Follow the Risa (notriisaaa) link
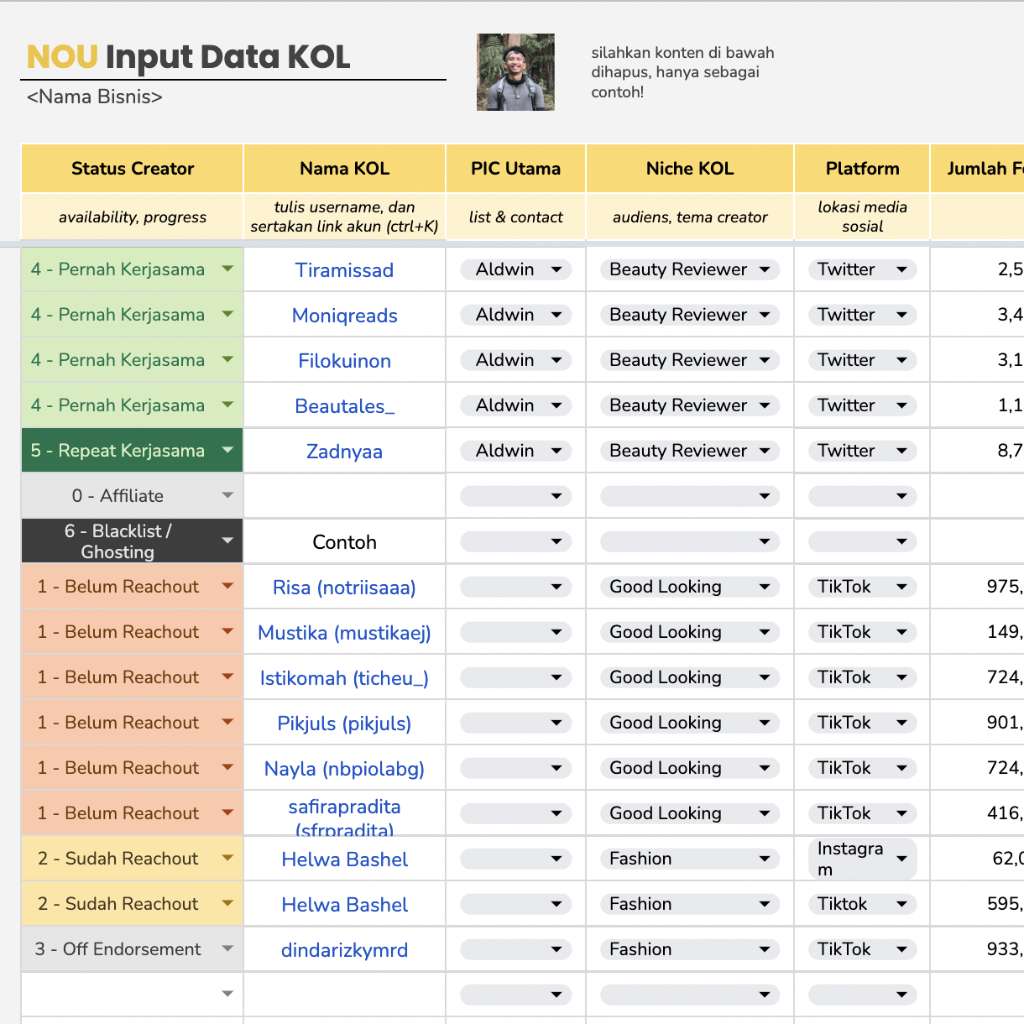The height and width of the screenshot is (1024, 1024). [344, 587]
